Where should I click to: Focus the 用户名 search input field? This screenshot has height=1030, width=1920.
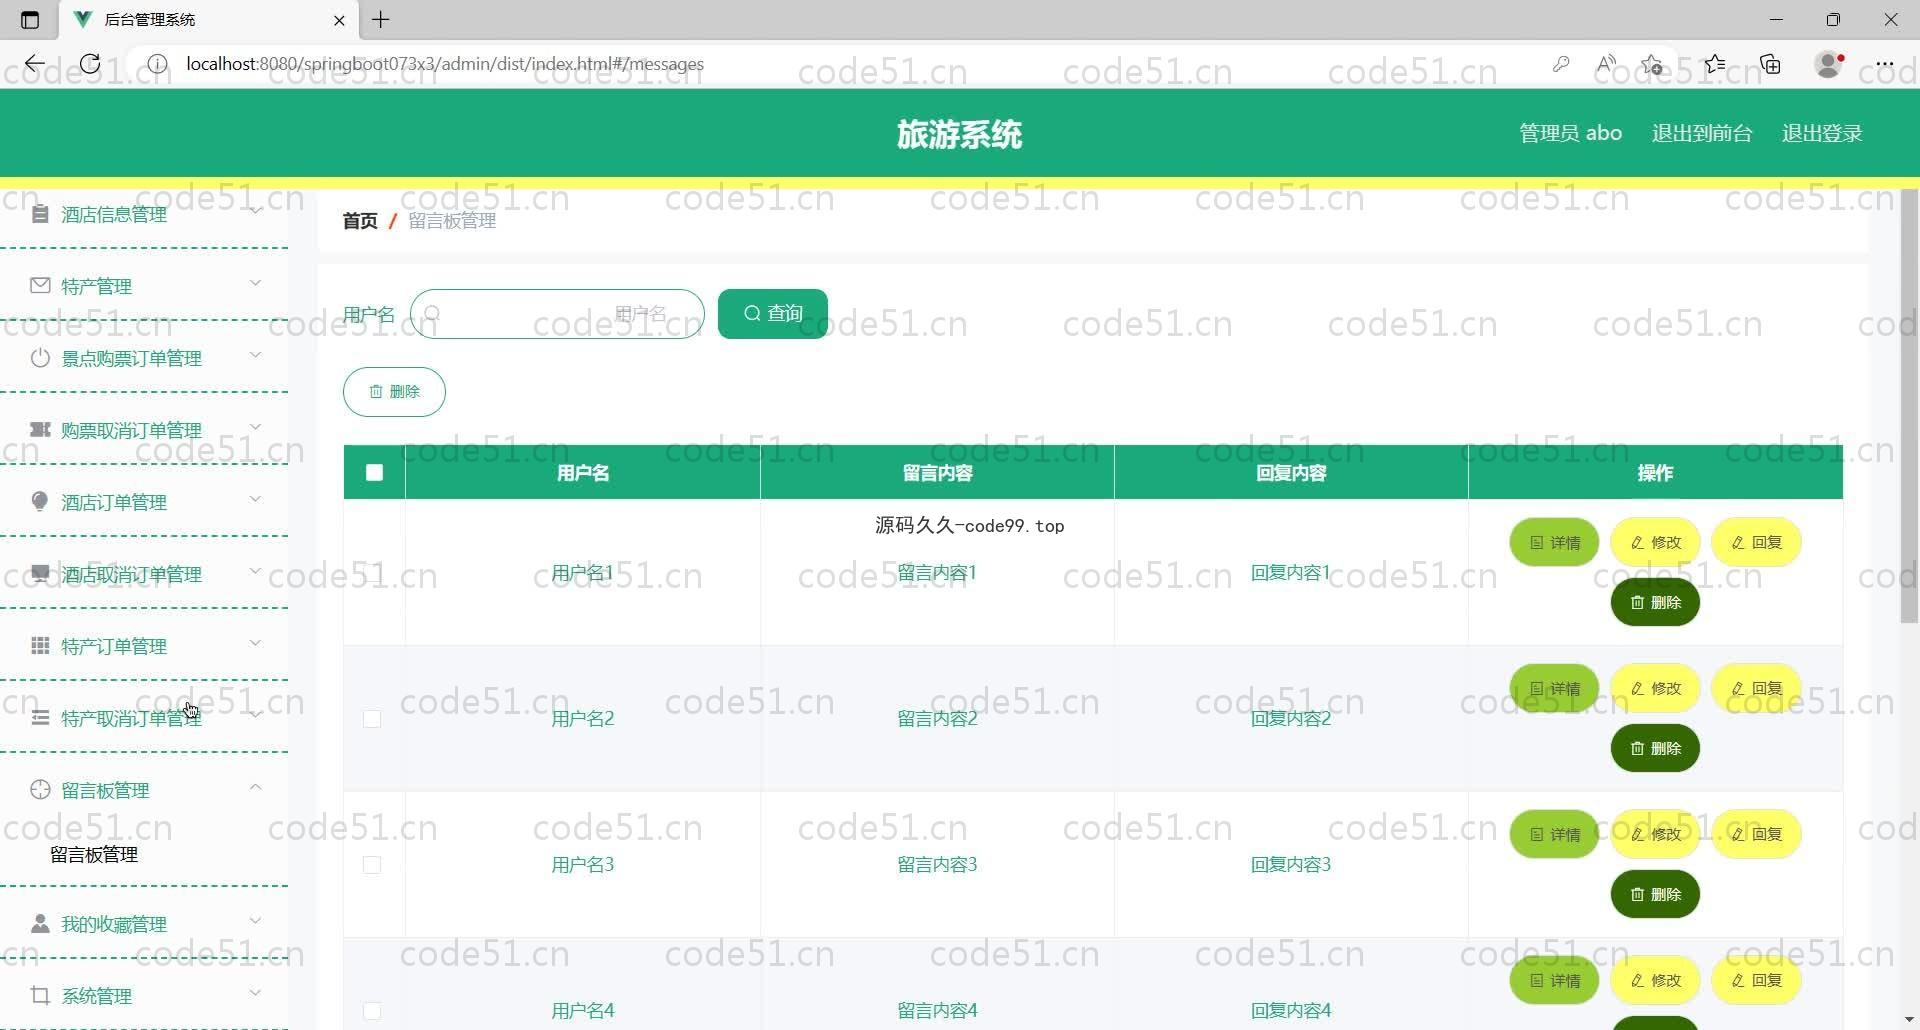pyautogui.click(x=557, y=314)
